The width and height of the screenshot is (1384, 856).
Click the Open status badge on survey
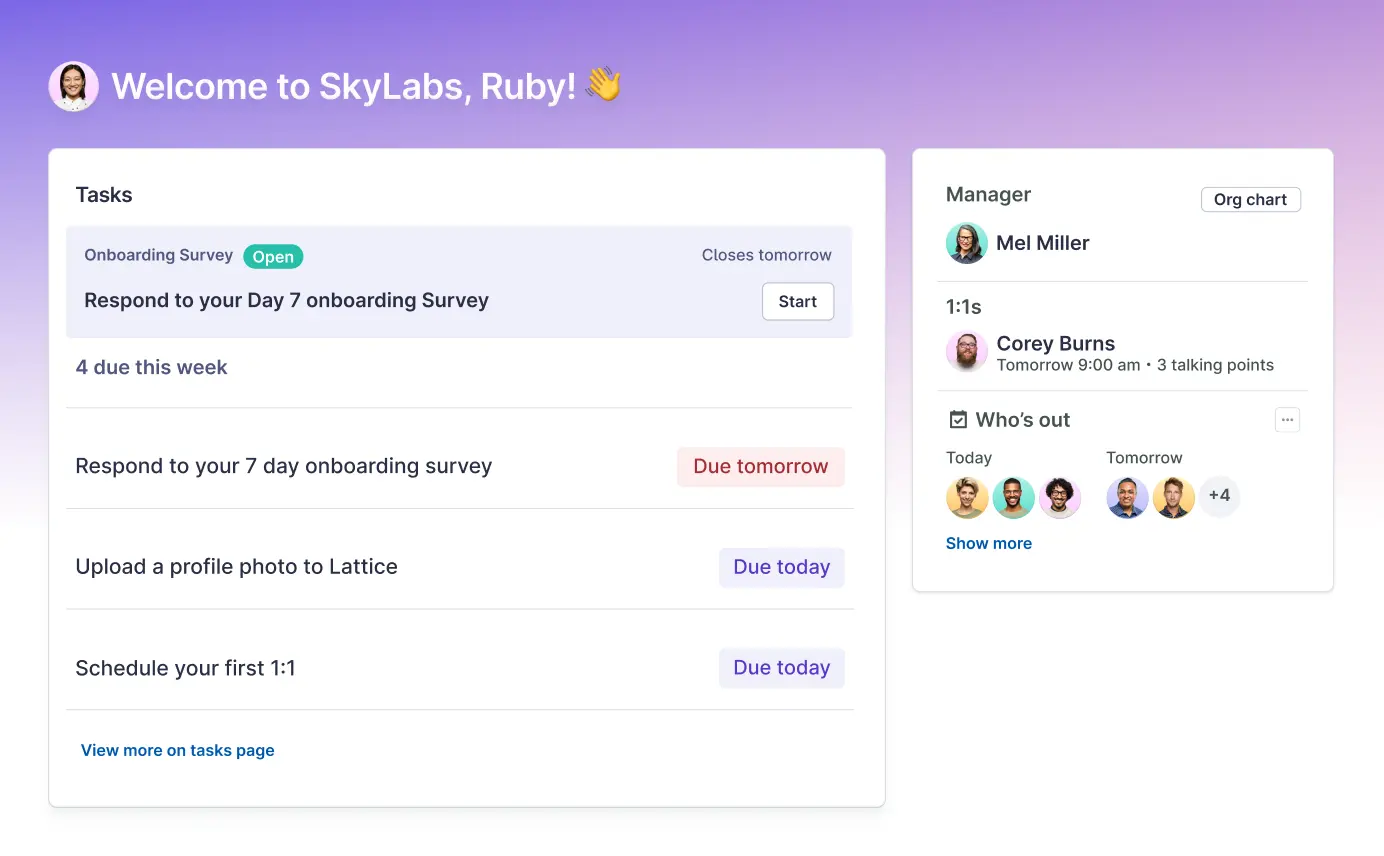coord(272,257)
